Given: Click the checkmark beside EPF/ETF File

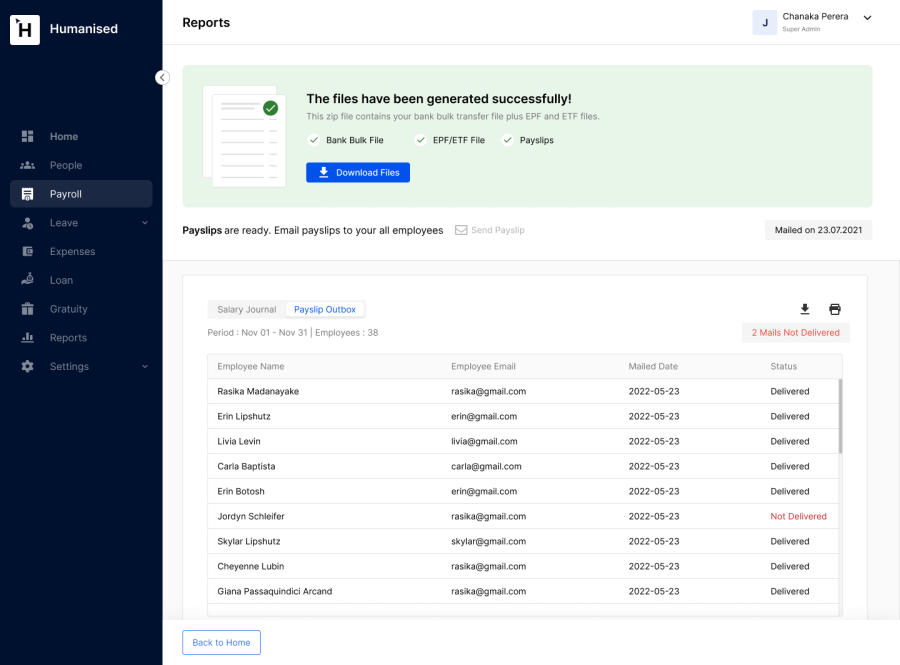Looking at the screenshot, I should click(x=421, y=140).
